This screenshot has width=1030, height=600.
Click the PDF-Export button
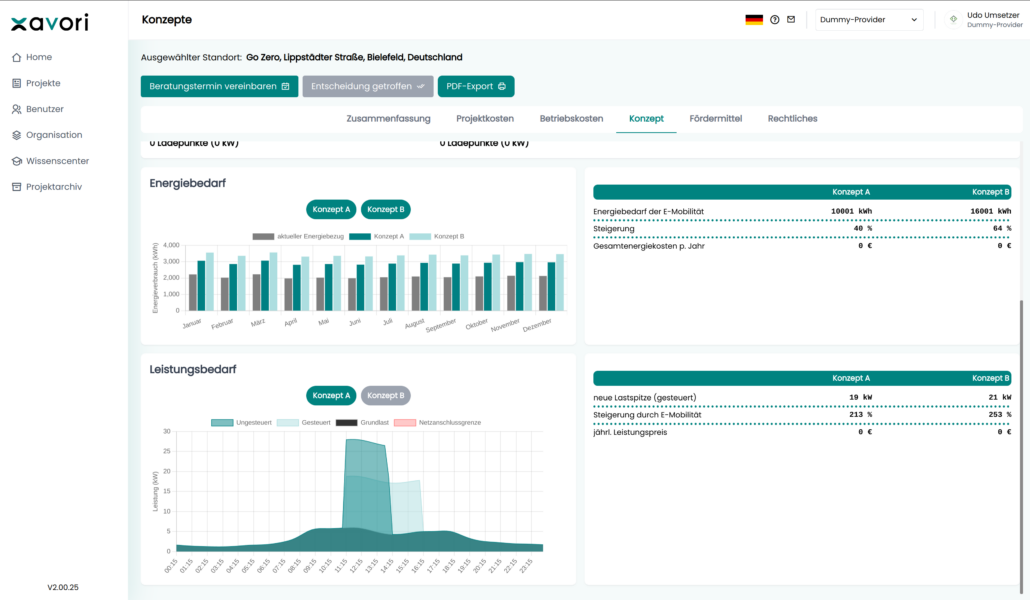476,86
